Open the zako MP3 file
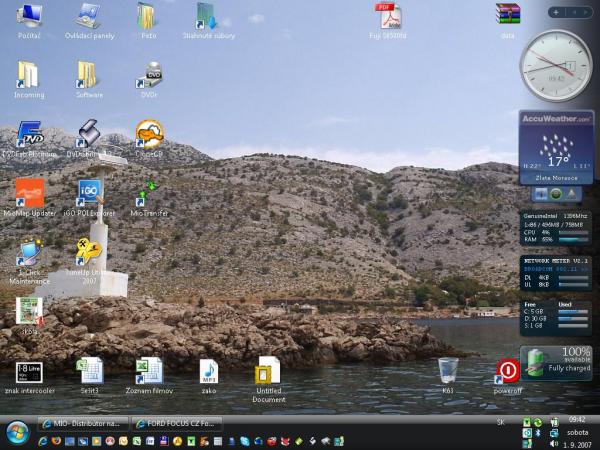600x450 pixels. pyautogui.click(x=208, y=371)
